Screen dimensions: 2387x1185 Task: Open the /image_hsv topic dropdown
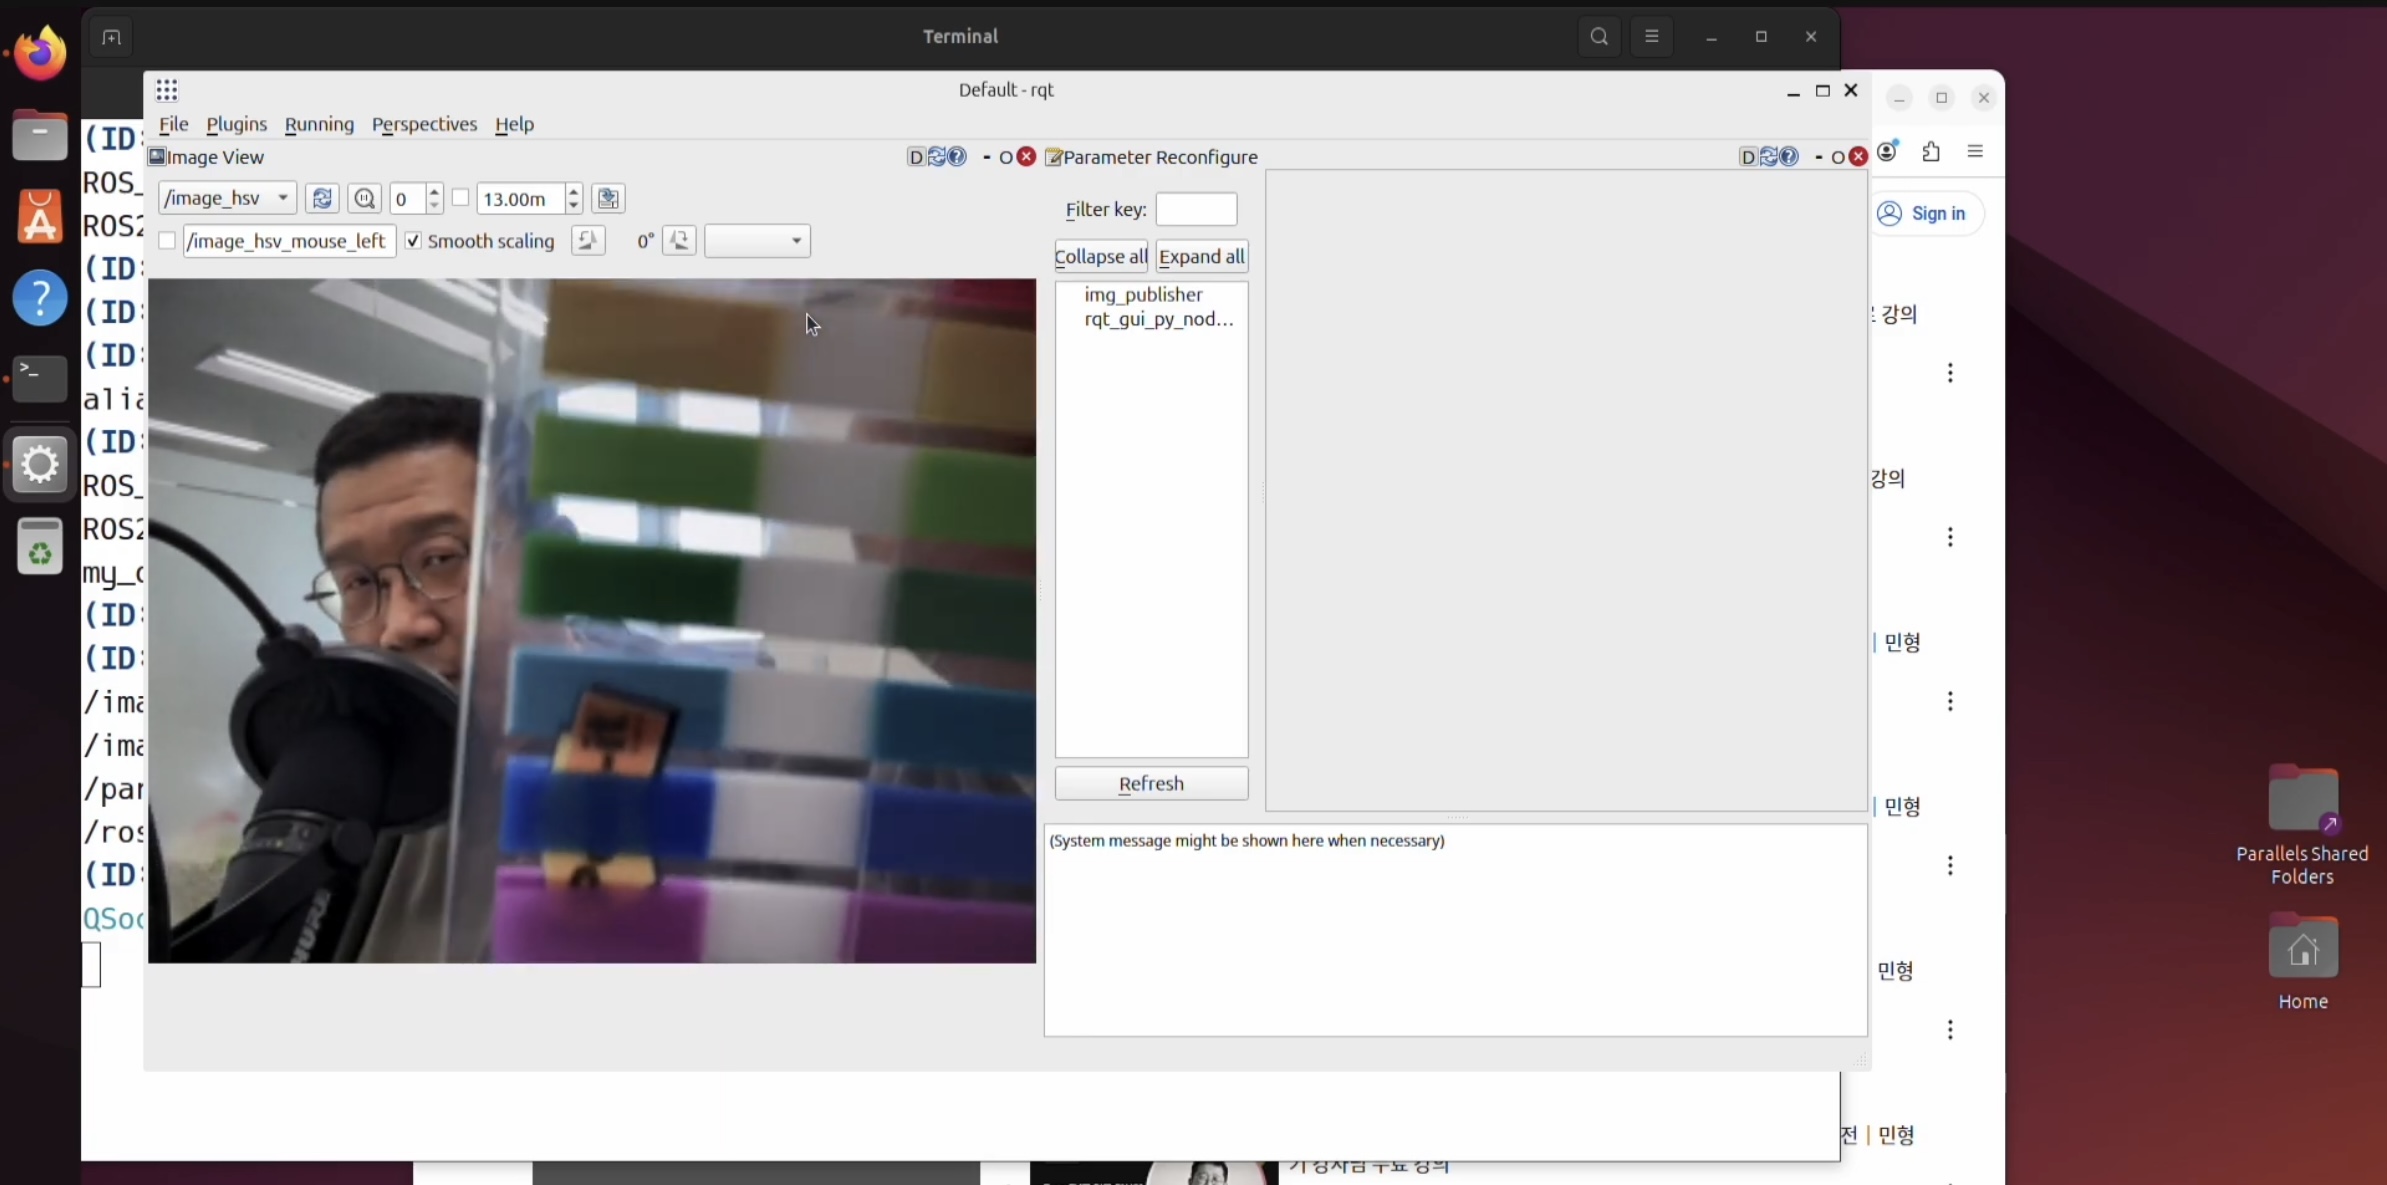coord(227,198)
